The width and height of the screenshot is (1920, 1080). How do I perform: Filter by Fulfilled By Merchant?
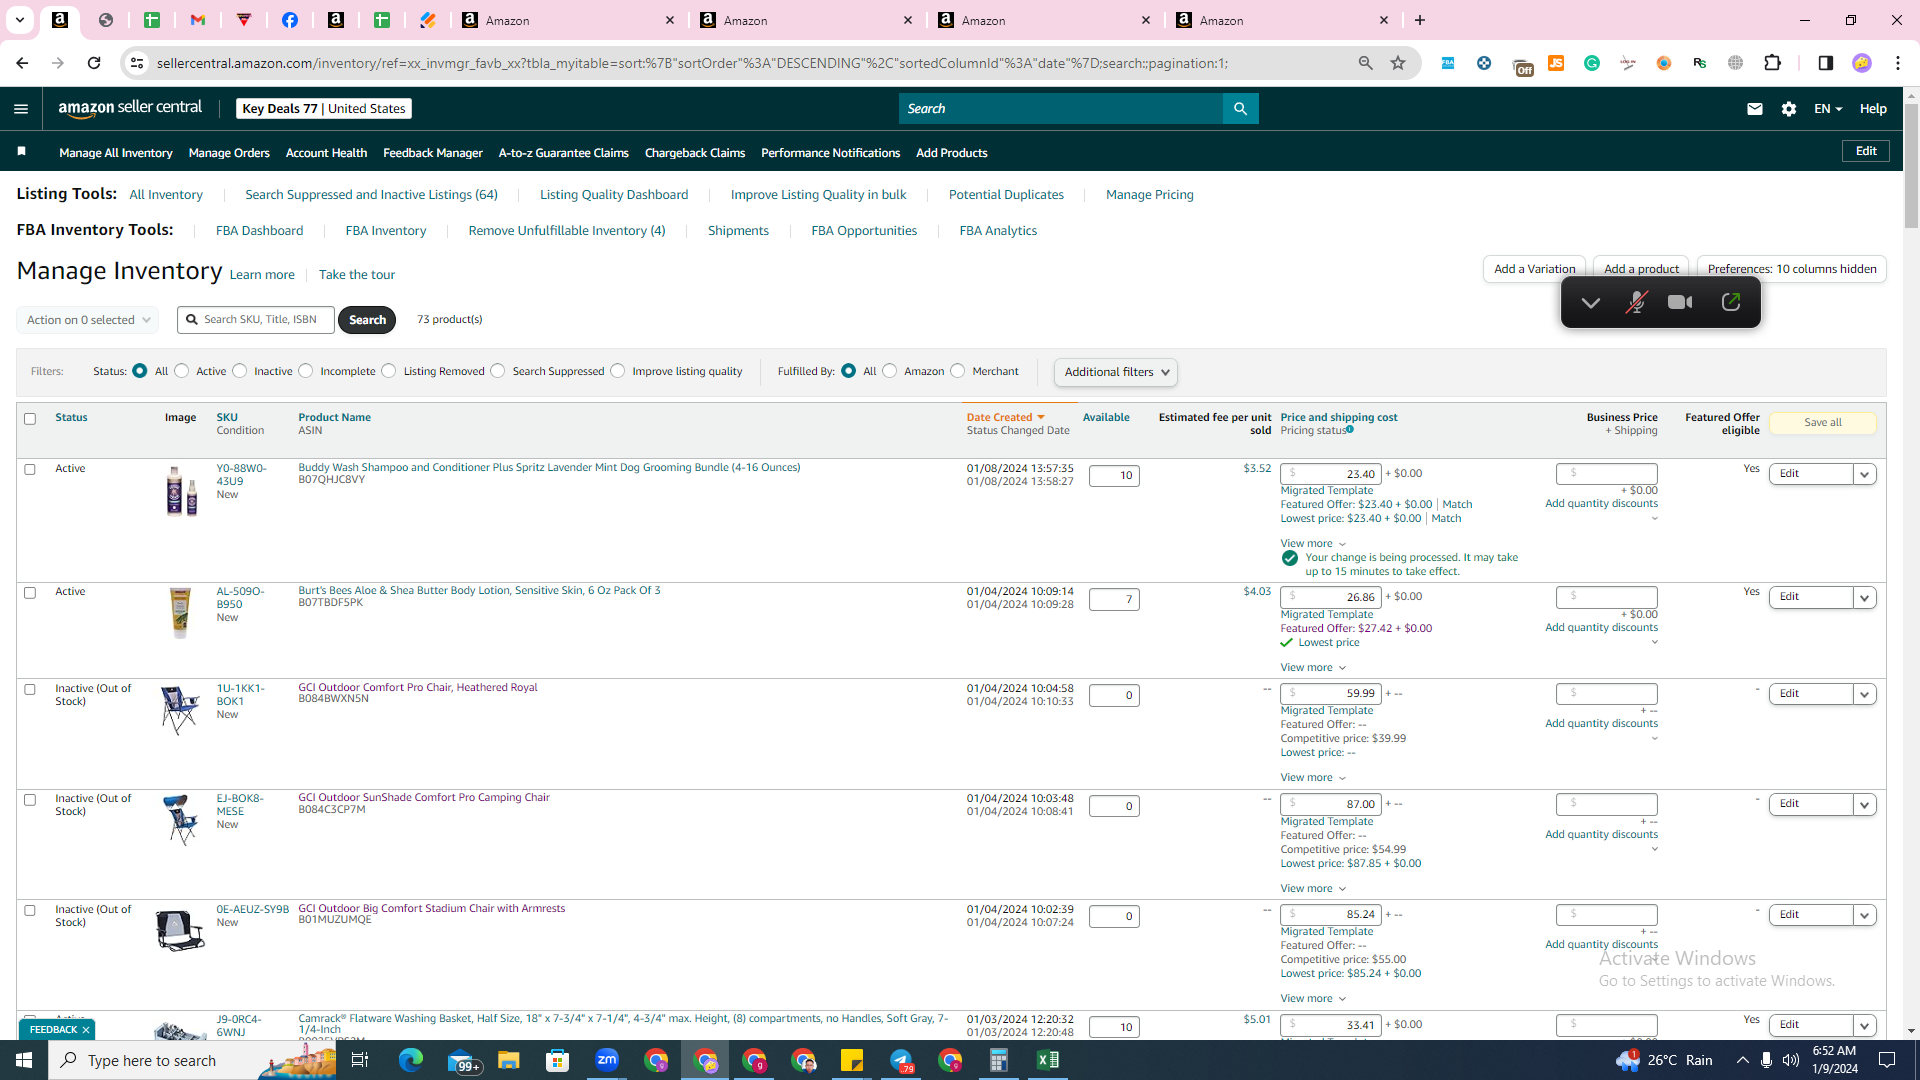coord(958,371)
